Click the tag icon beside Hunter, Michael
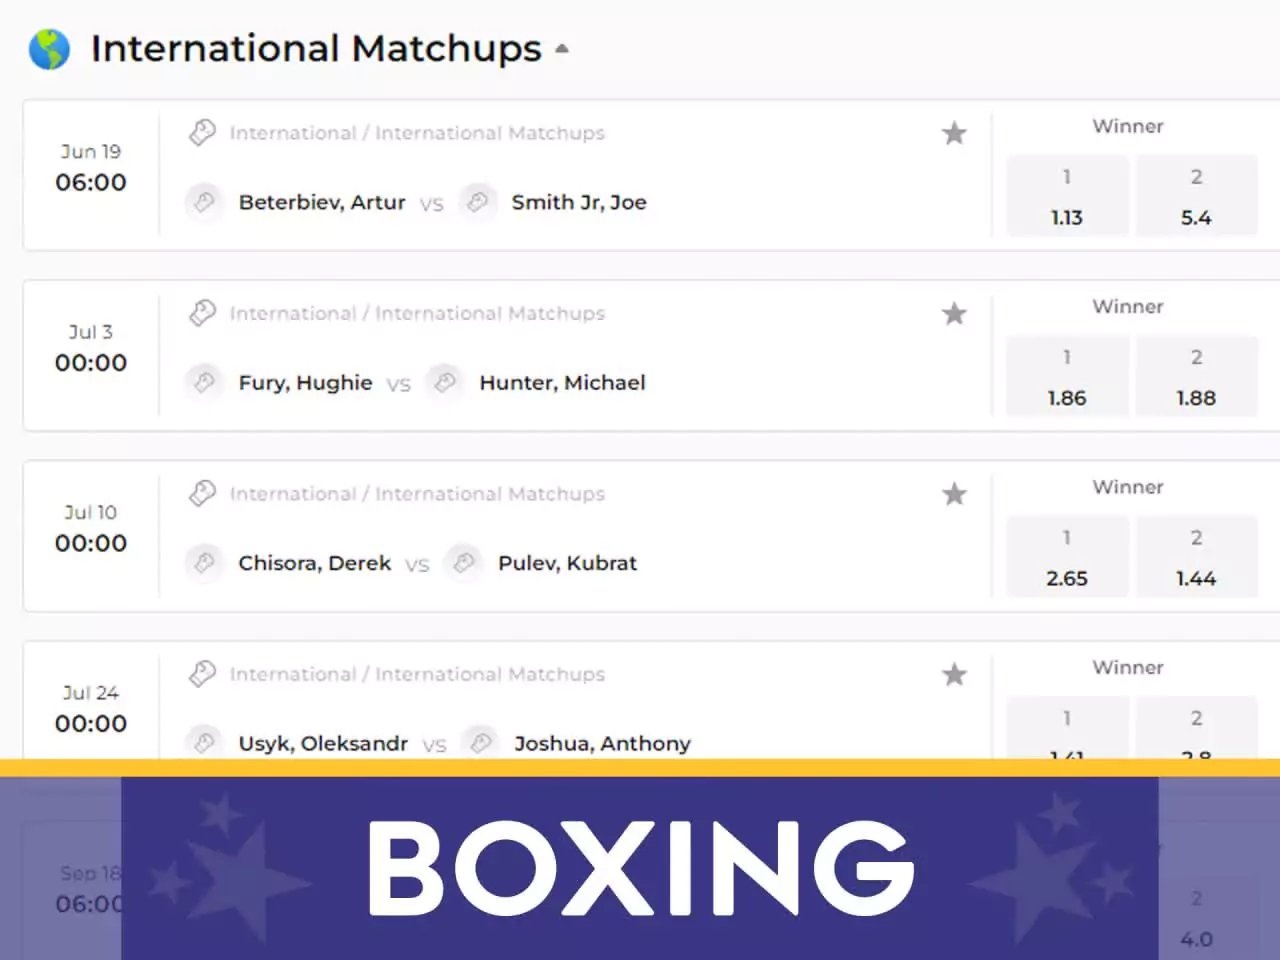The height and width of the screenshot is (960, 1280). [x=445, y=383]
